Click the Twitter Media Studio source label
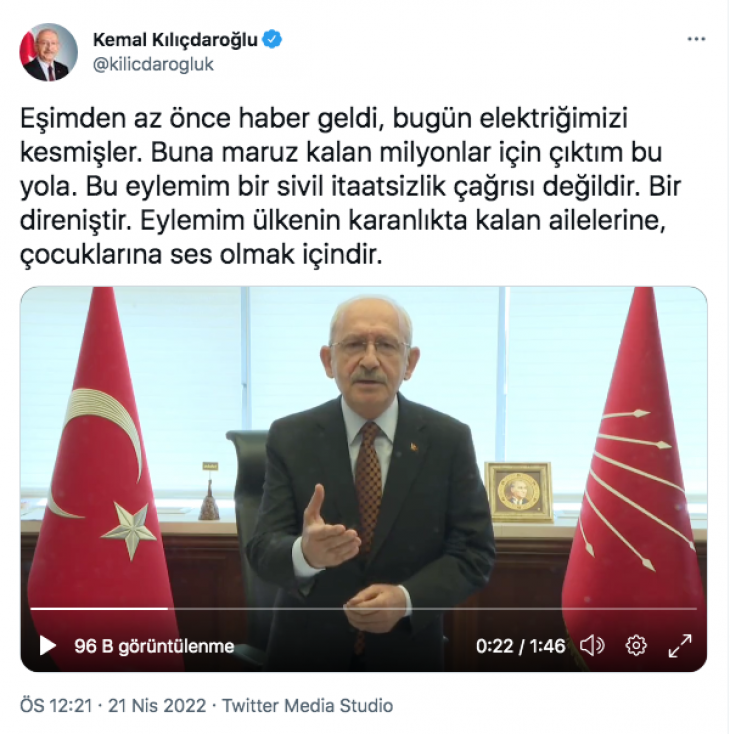Viewport: 730px width, 734px height. [307, 705]
